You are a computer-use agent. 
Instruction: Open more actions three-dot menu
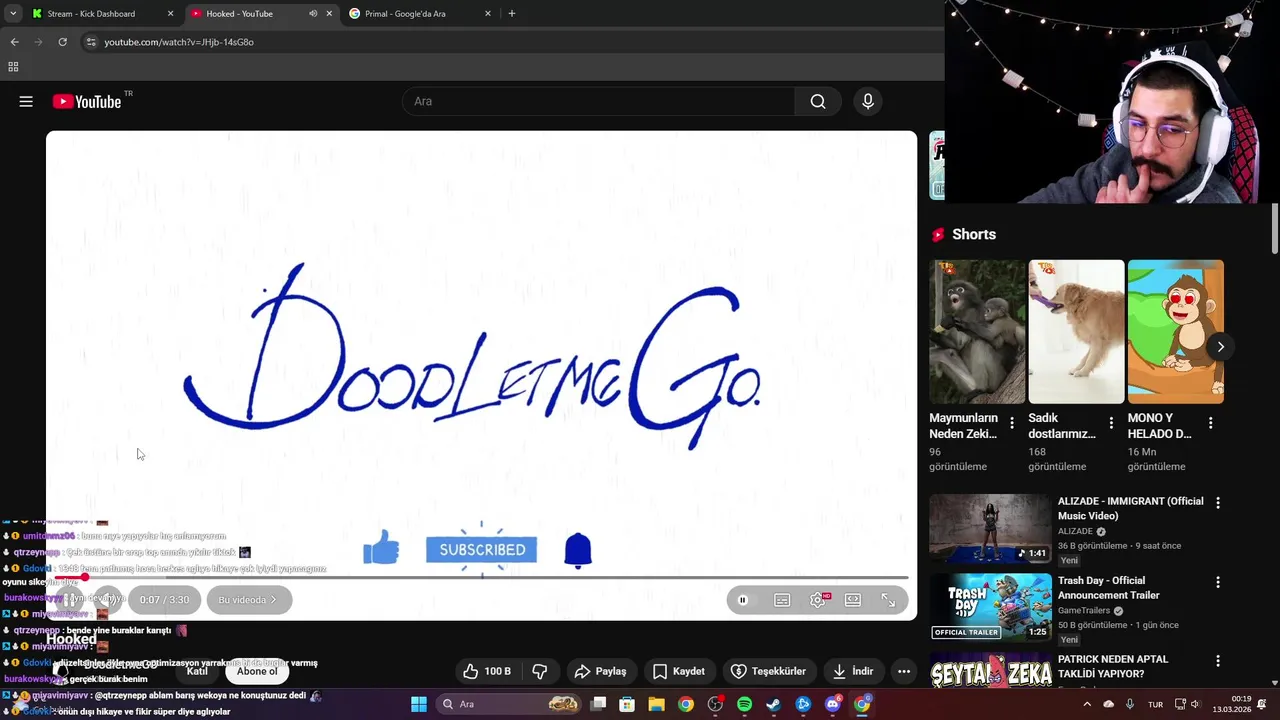(904, 671)
